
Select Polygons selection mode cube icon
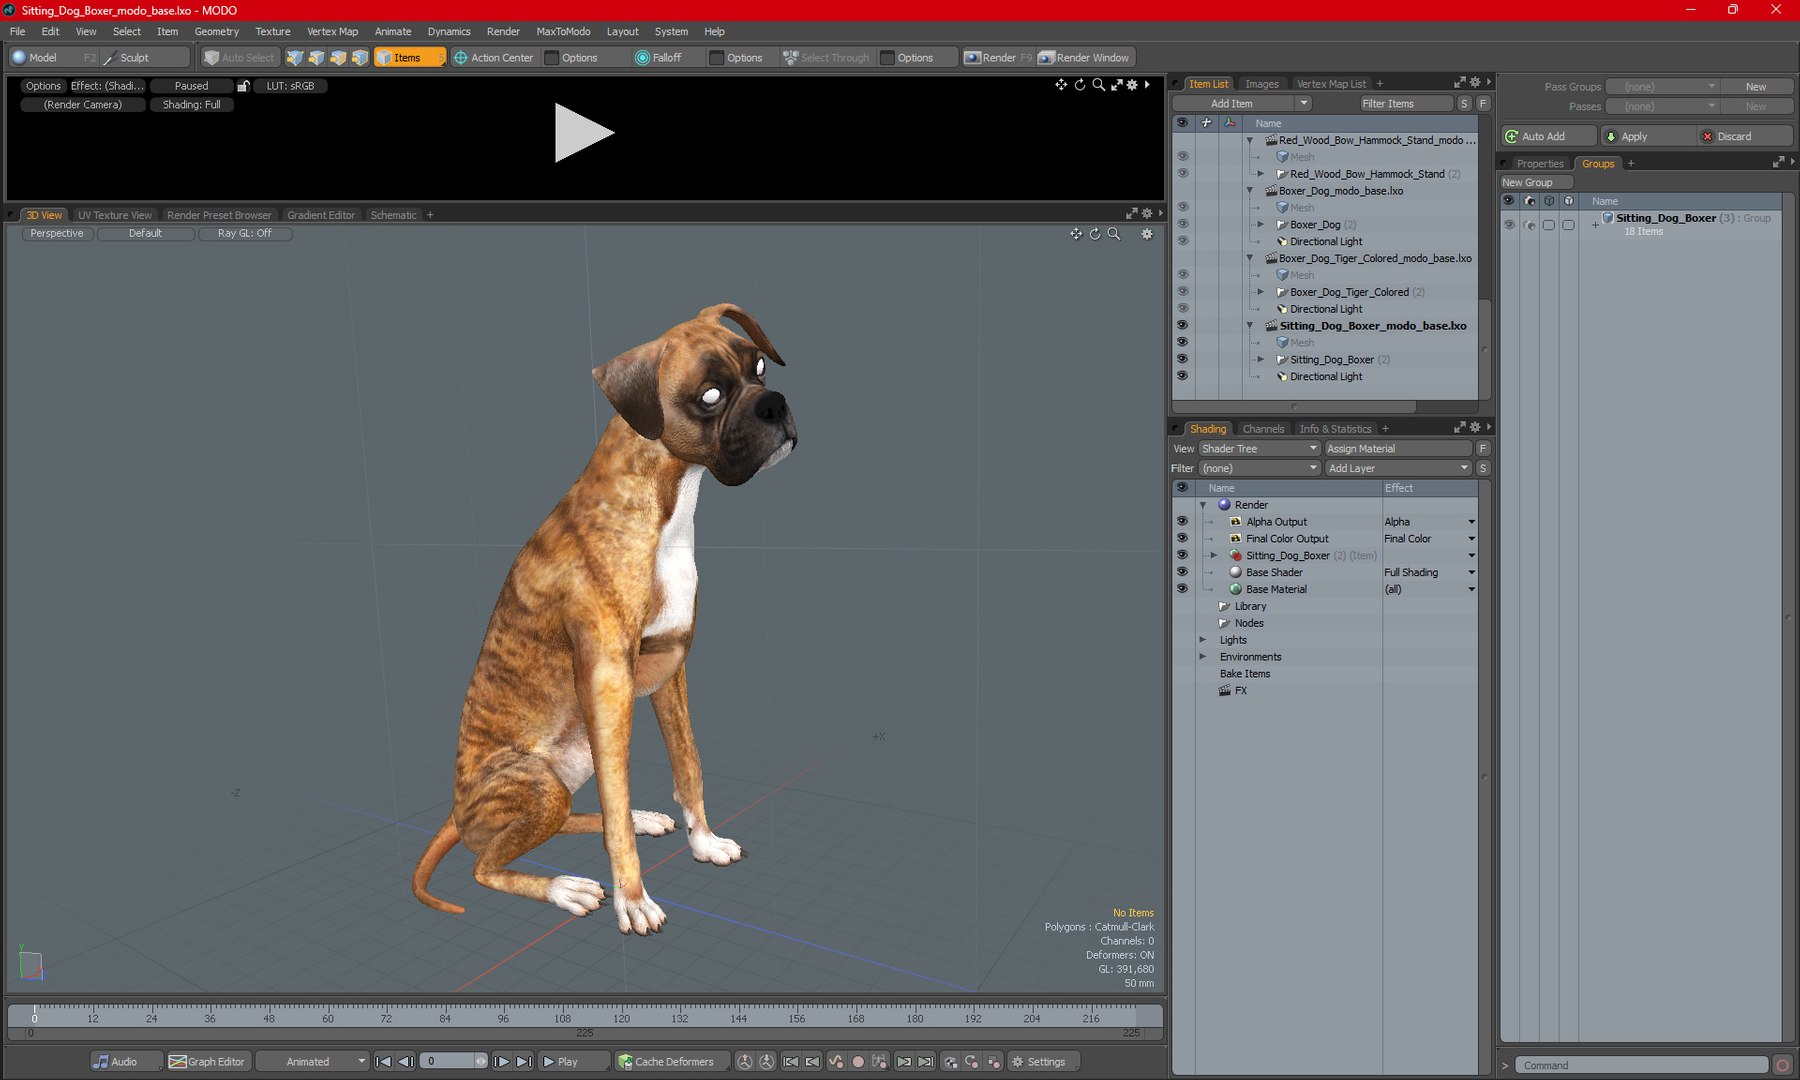point(339,58)
